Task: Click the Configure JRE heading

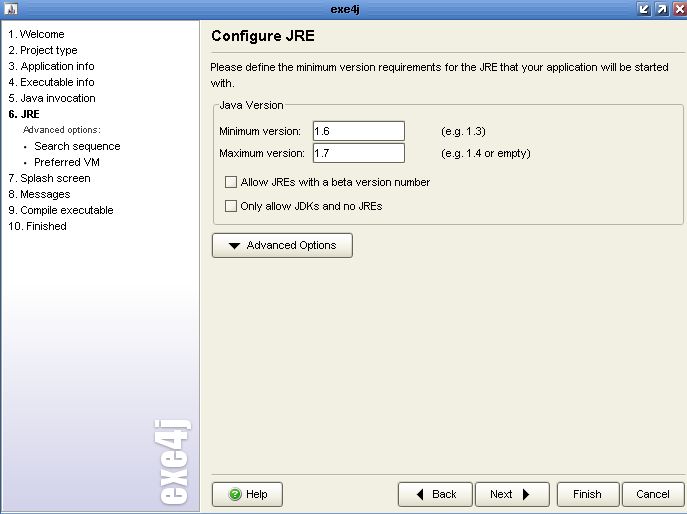Action: pos(263,36)
